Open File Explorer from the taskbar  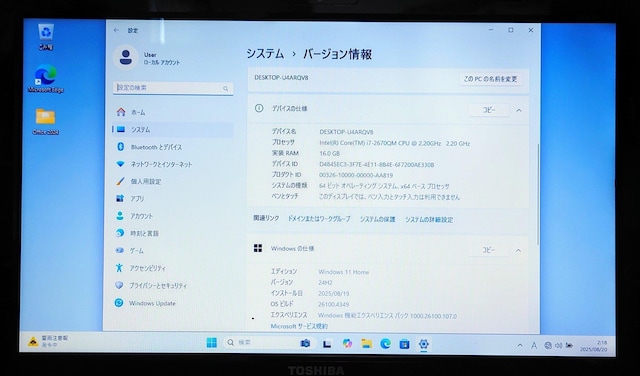point(367,344)
